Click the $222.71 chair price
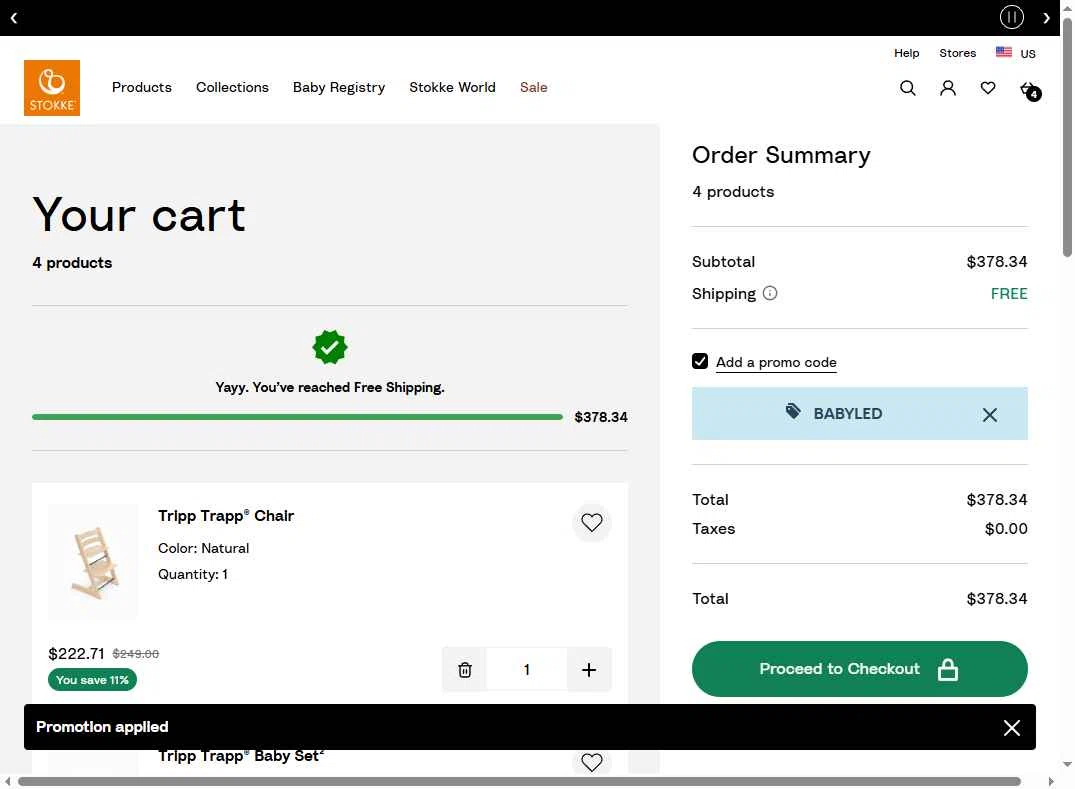Viewport: 1075px width, 789px height. pyautogui.click(x=76, y=654)
